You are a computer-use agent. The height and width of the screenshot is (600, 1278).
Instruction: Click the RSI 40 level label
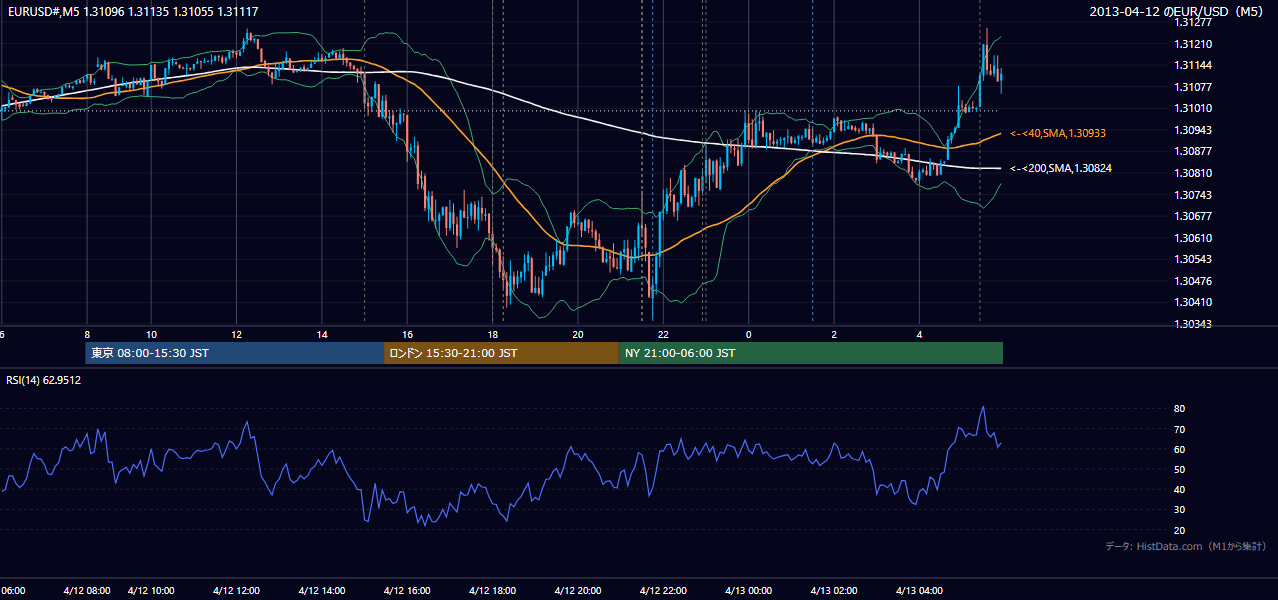[x=1180, y=489]
